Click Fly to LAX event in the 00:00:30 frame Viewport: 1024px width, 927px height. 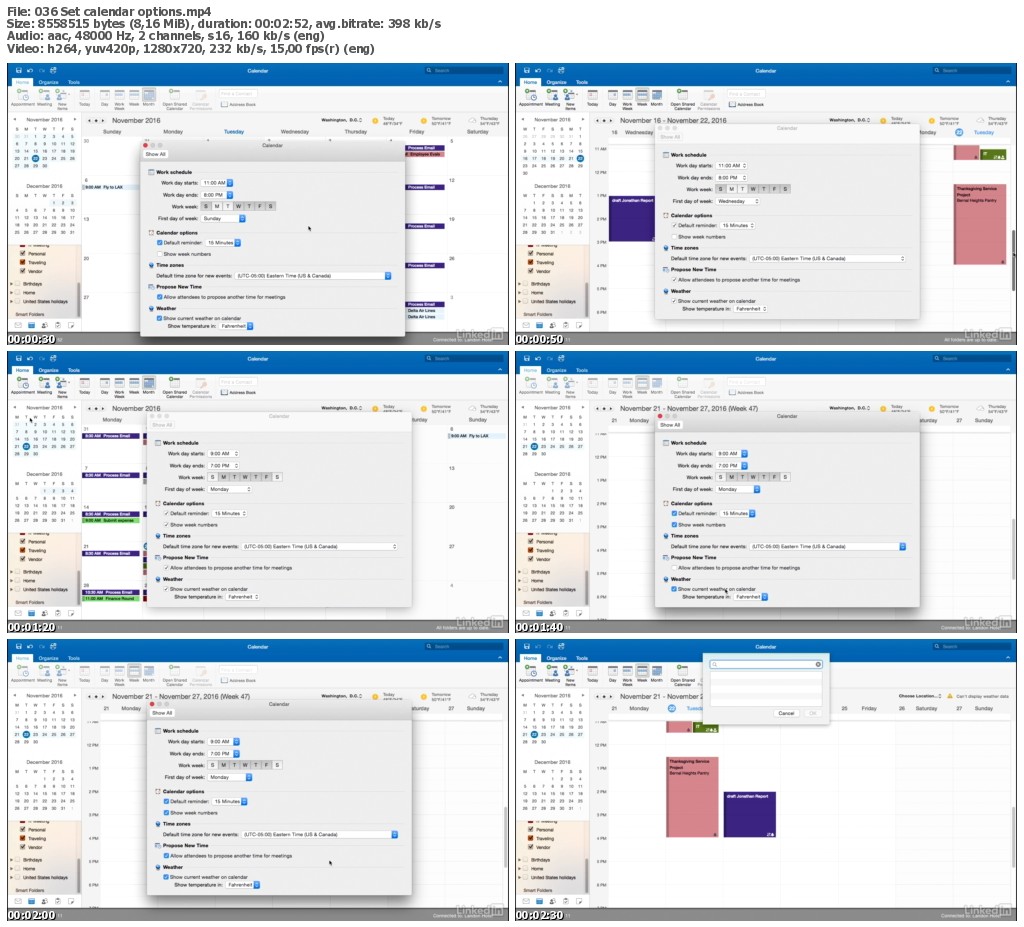[111, 187]
